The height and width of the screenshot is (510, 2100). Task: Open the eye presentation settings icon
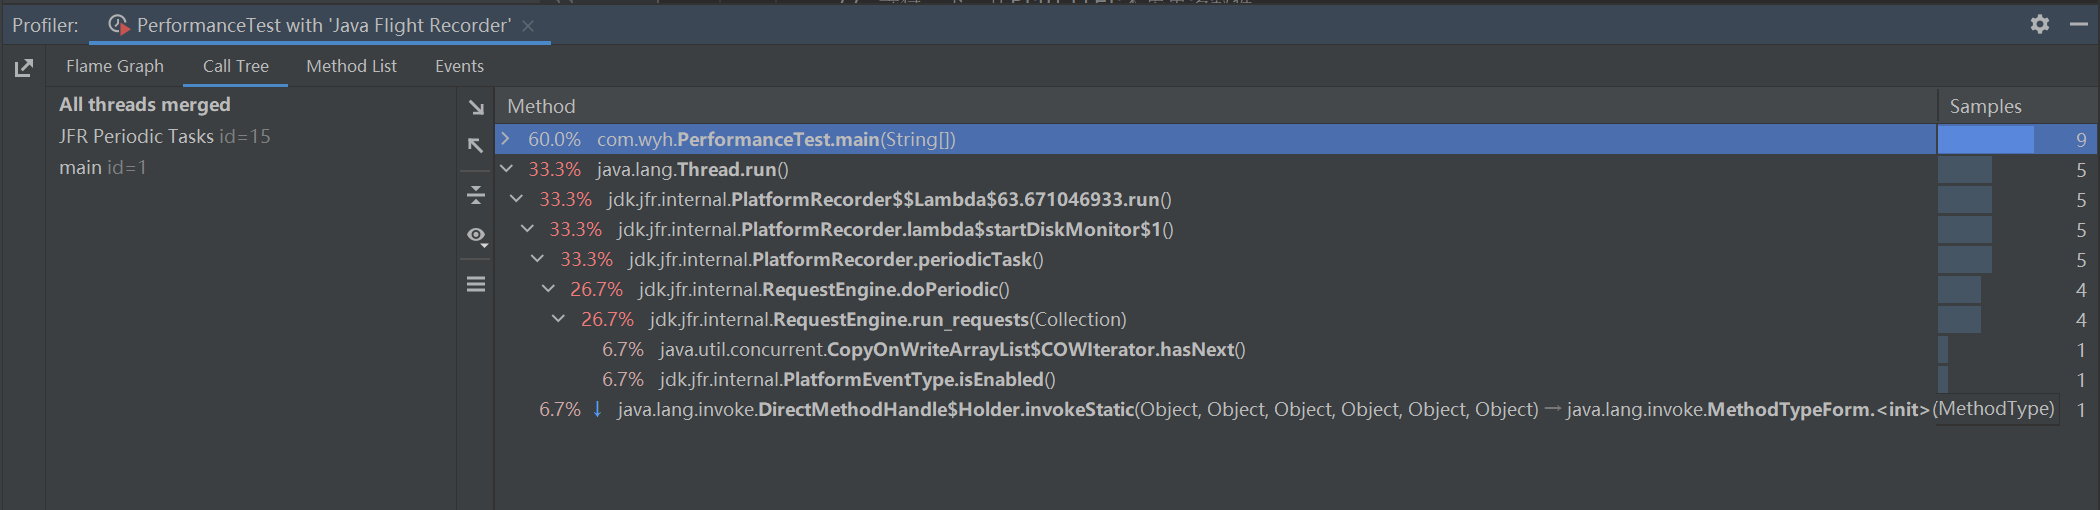(476, 236)
